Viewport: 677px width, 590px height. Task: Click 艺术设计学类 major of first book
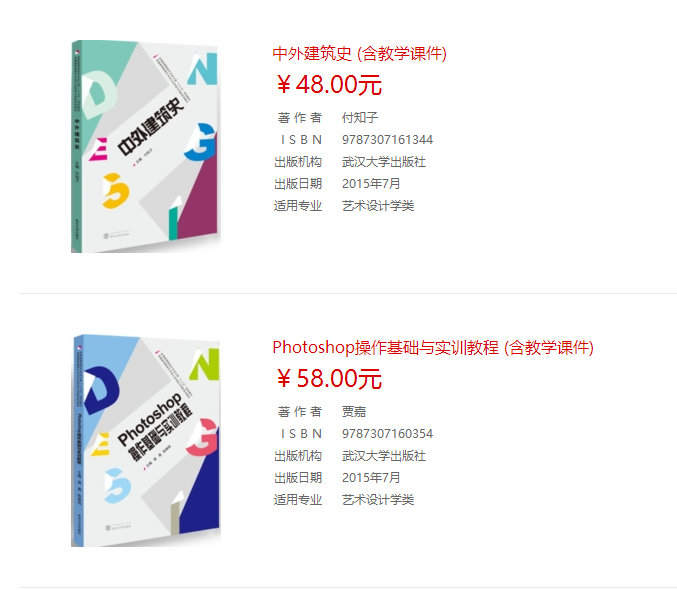click(378, 206)
